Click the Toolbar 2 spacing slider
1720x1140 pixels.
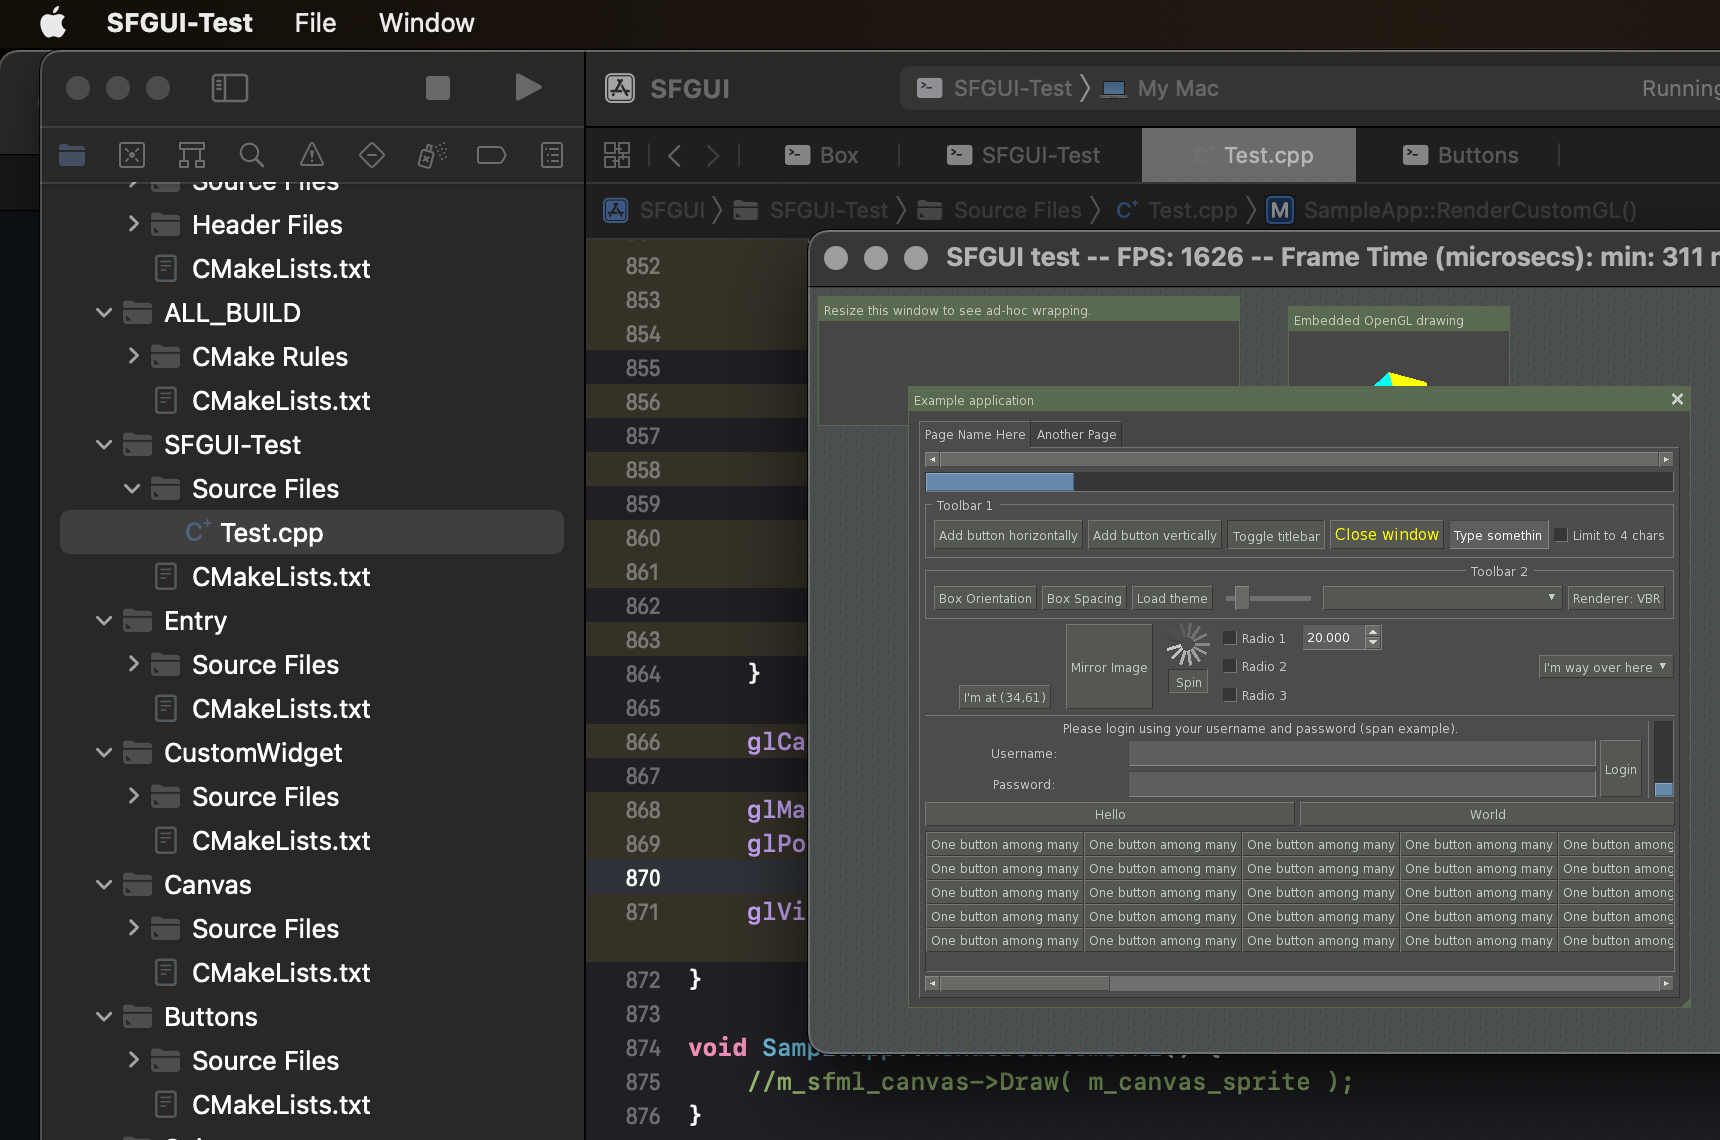click(x=1268, y=598)
